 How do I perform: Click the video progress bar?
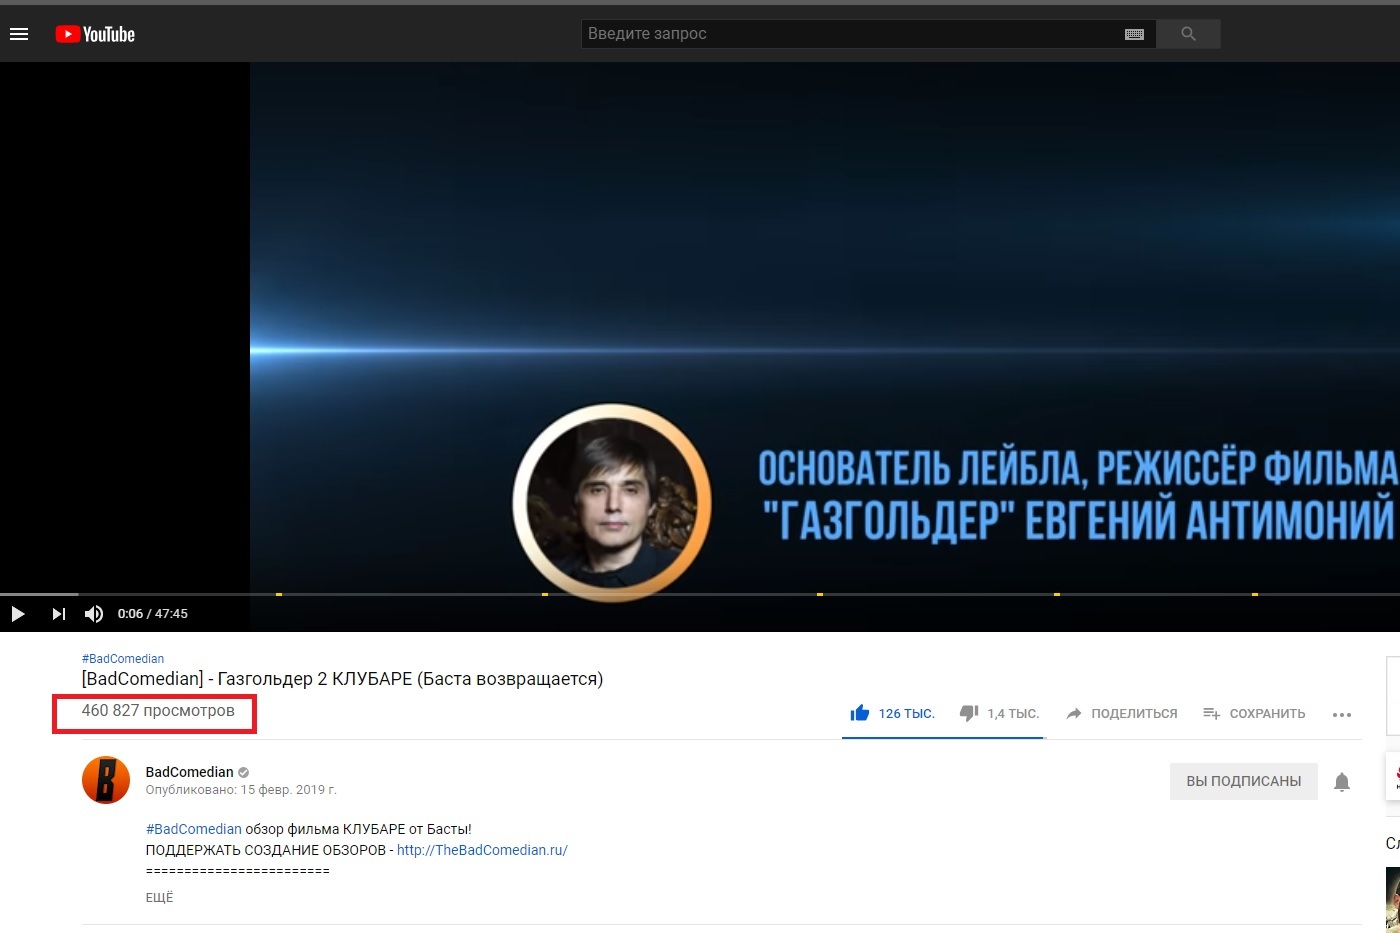[x=700, y=594]
